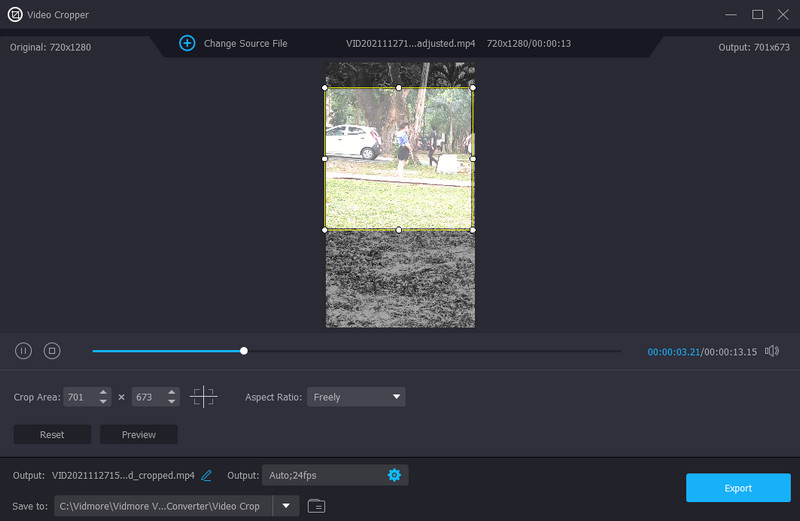Mute the volume speaker icon
This screenshot has height=521, width=800.
pos(771,351)
